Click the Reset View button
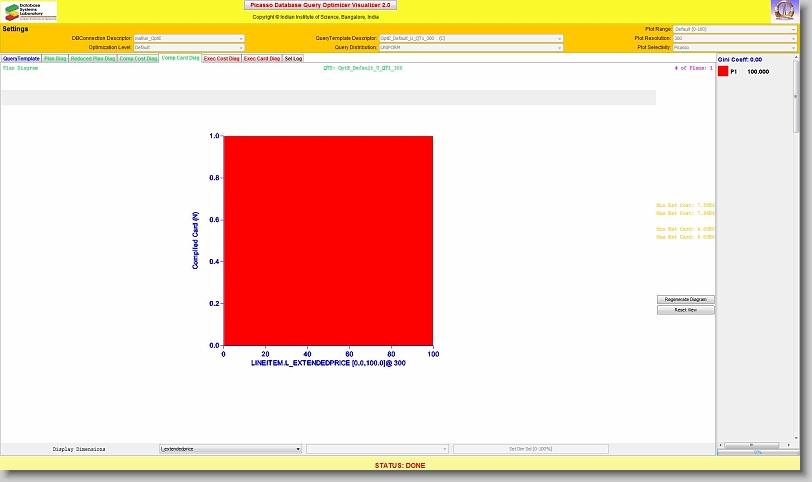Viewport: 812px width, 482px height. (685, 310)
